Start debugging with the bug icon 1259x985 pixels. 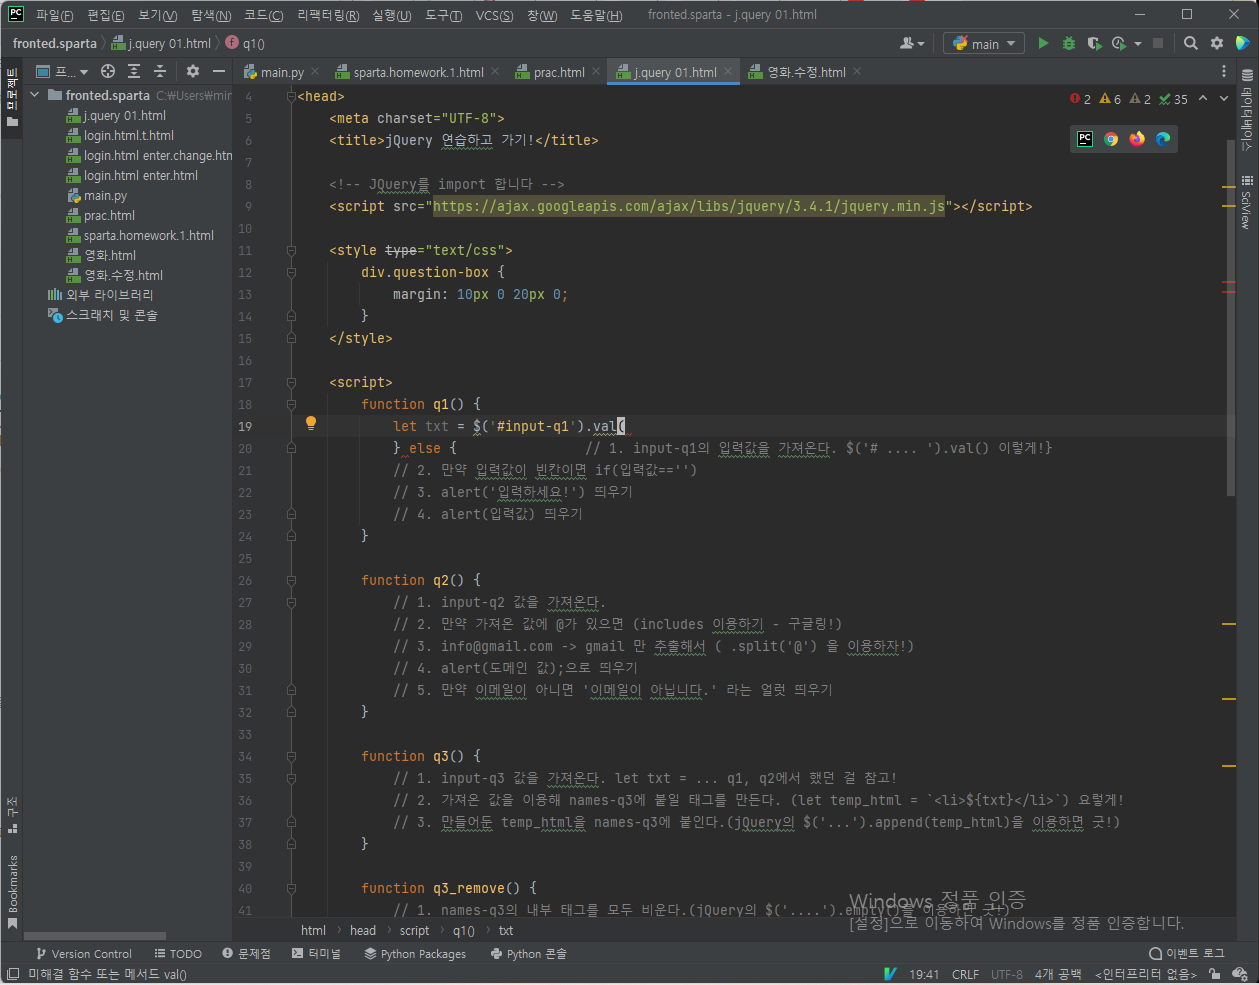(x=1069, y=43)
